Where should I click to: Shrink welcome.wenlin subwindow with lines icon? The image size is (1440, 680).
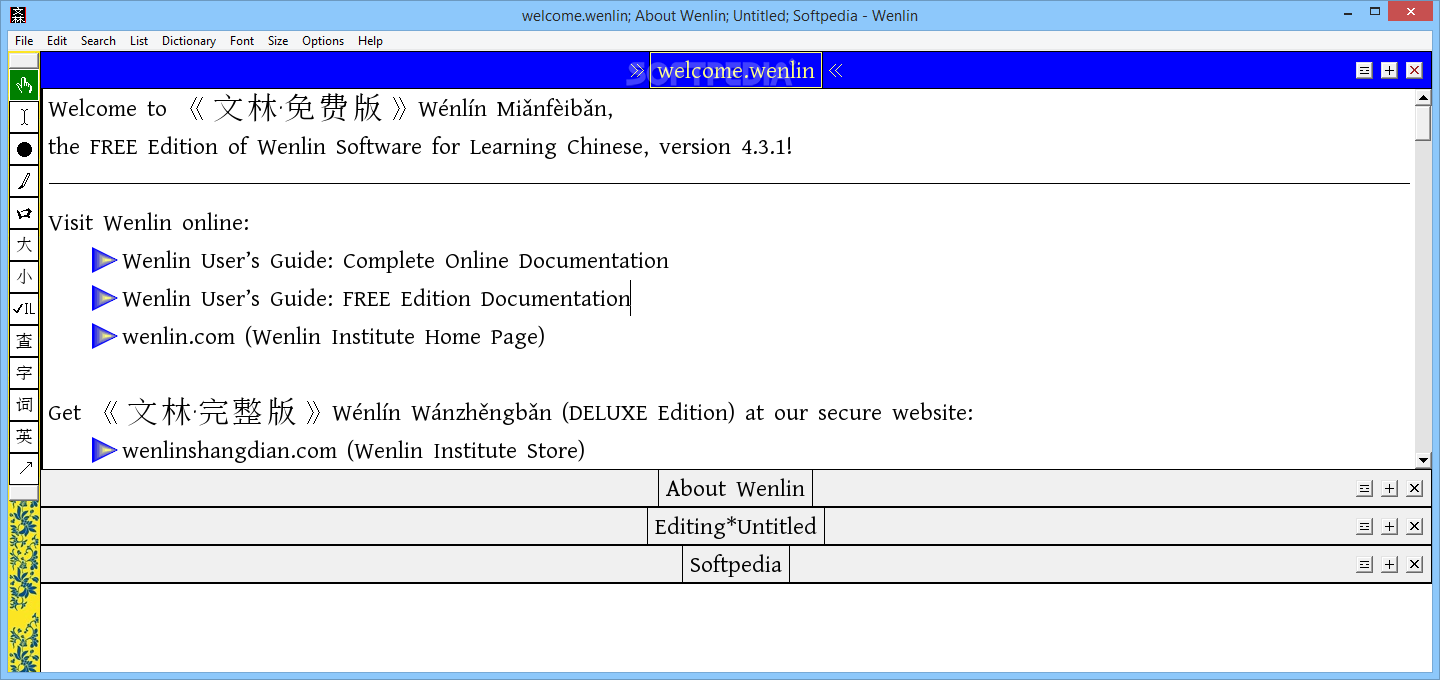point(1364,70)
